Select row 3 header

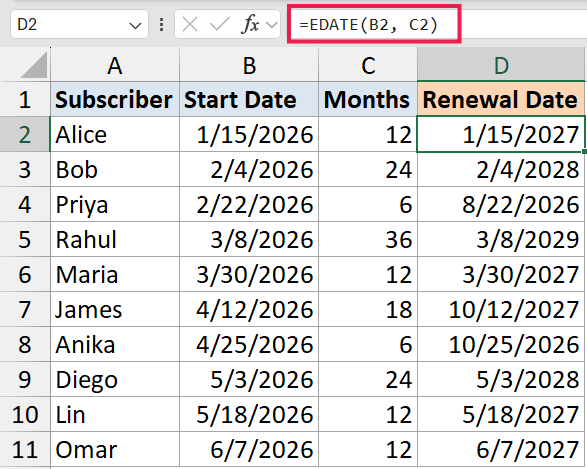25,169
